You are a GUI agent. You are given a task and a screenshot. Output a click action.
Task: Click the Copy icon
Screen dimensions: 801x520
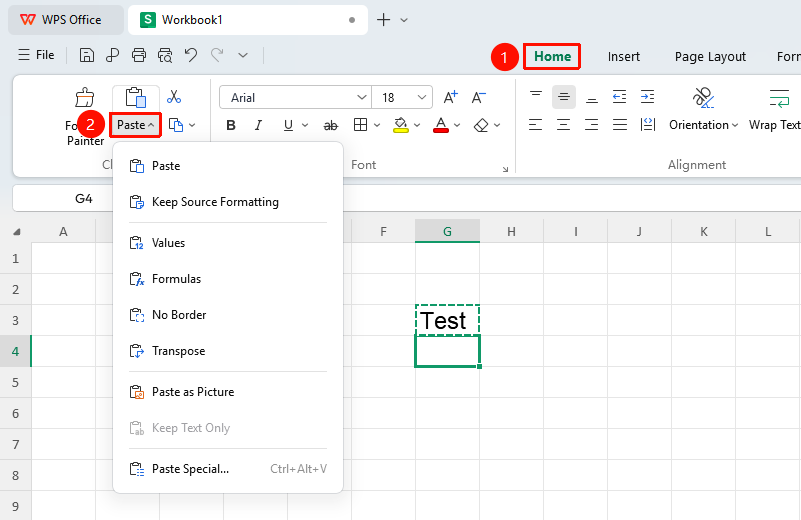176,125
